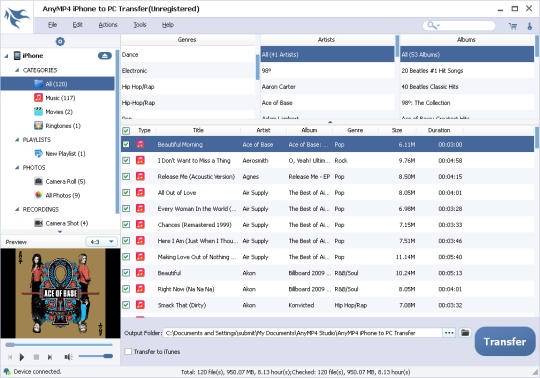The height and width of the screenshot is (378, 540).
Task: Click the music icon of Beautiful Morning row
Action: pyautogui.click(x=140, y=144)
